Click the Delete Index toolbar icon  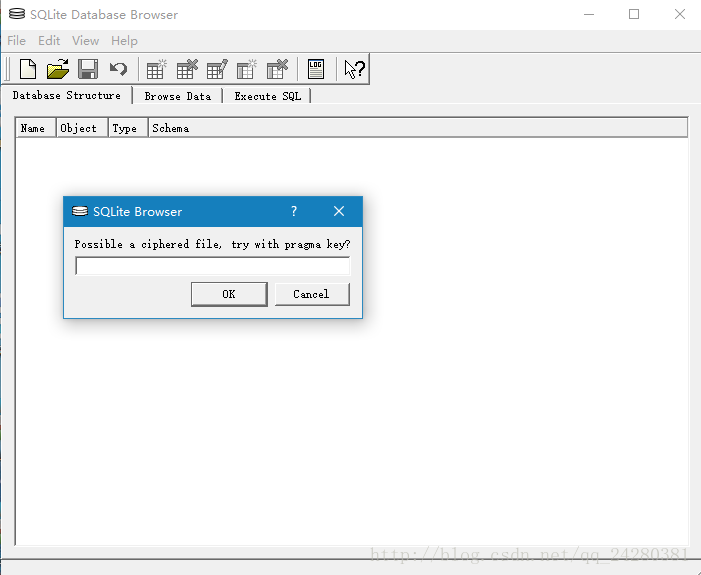coord(277,69)
